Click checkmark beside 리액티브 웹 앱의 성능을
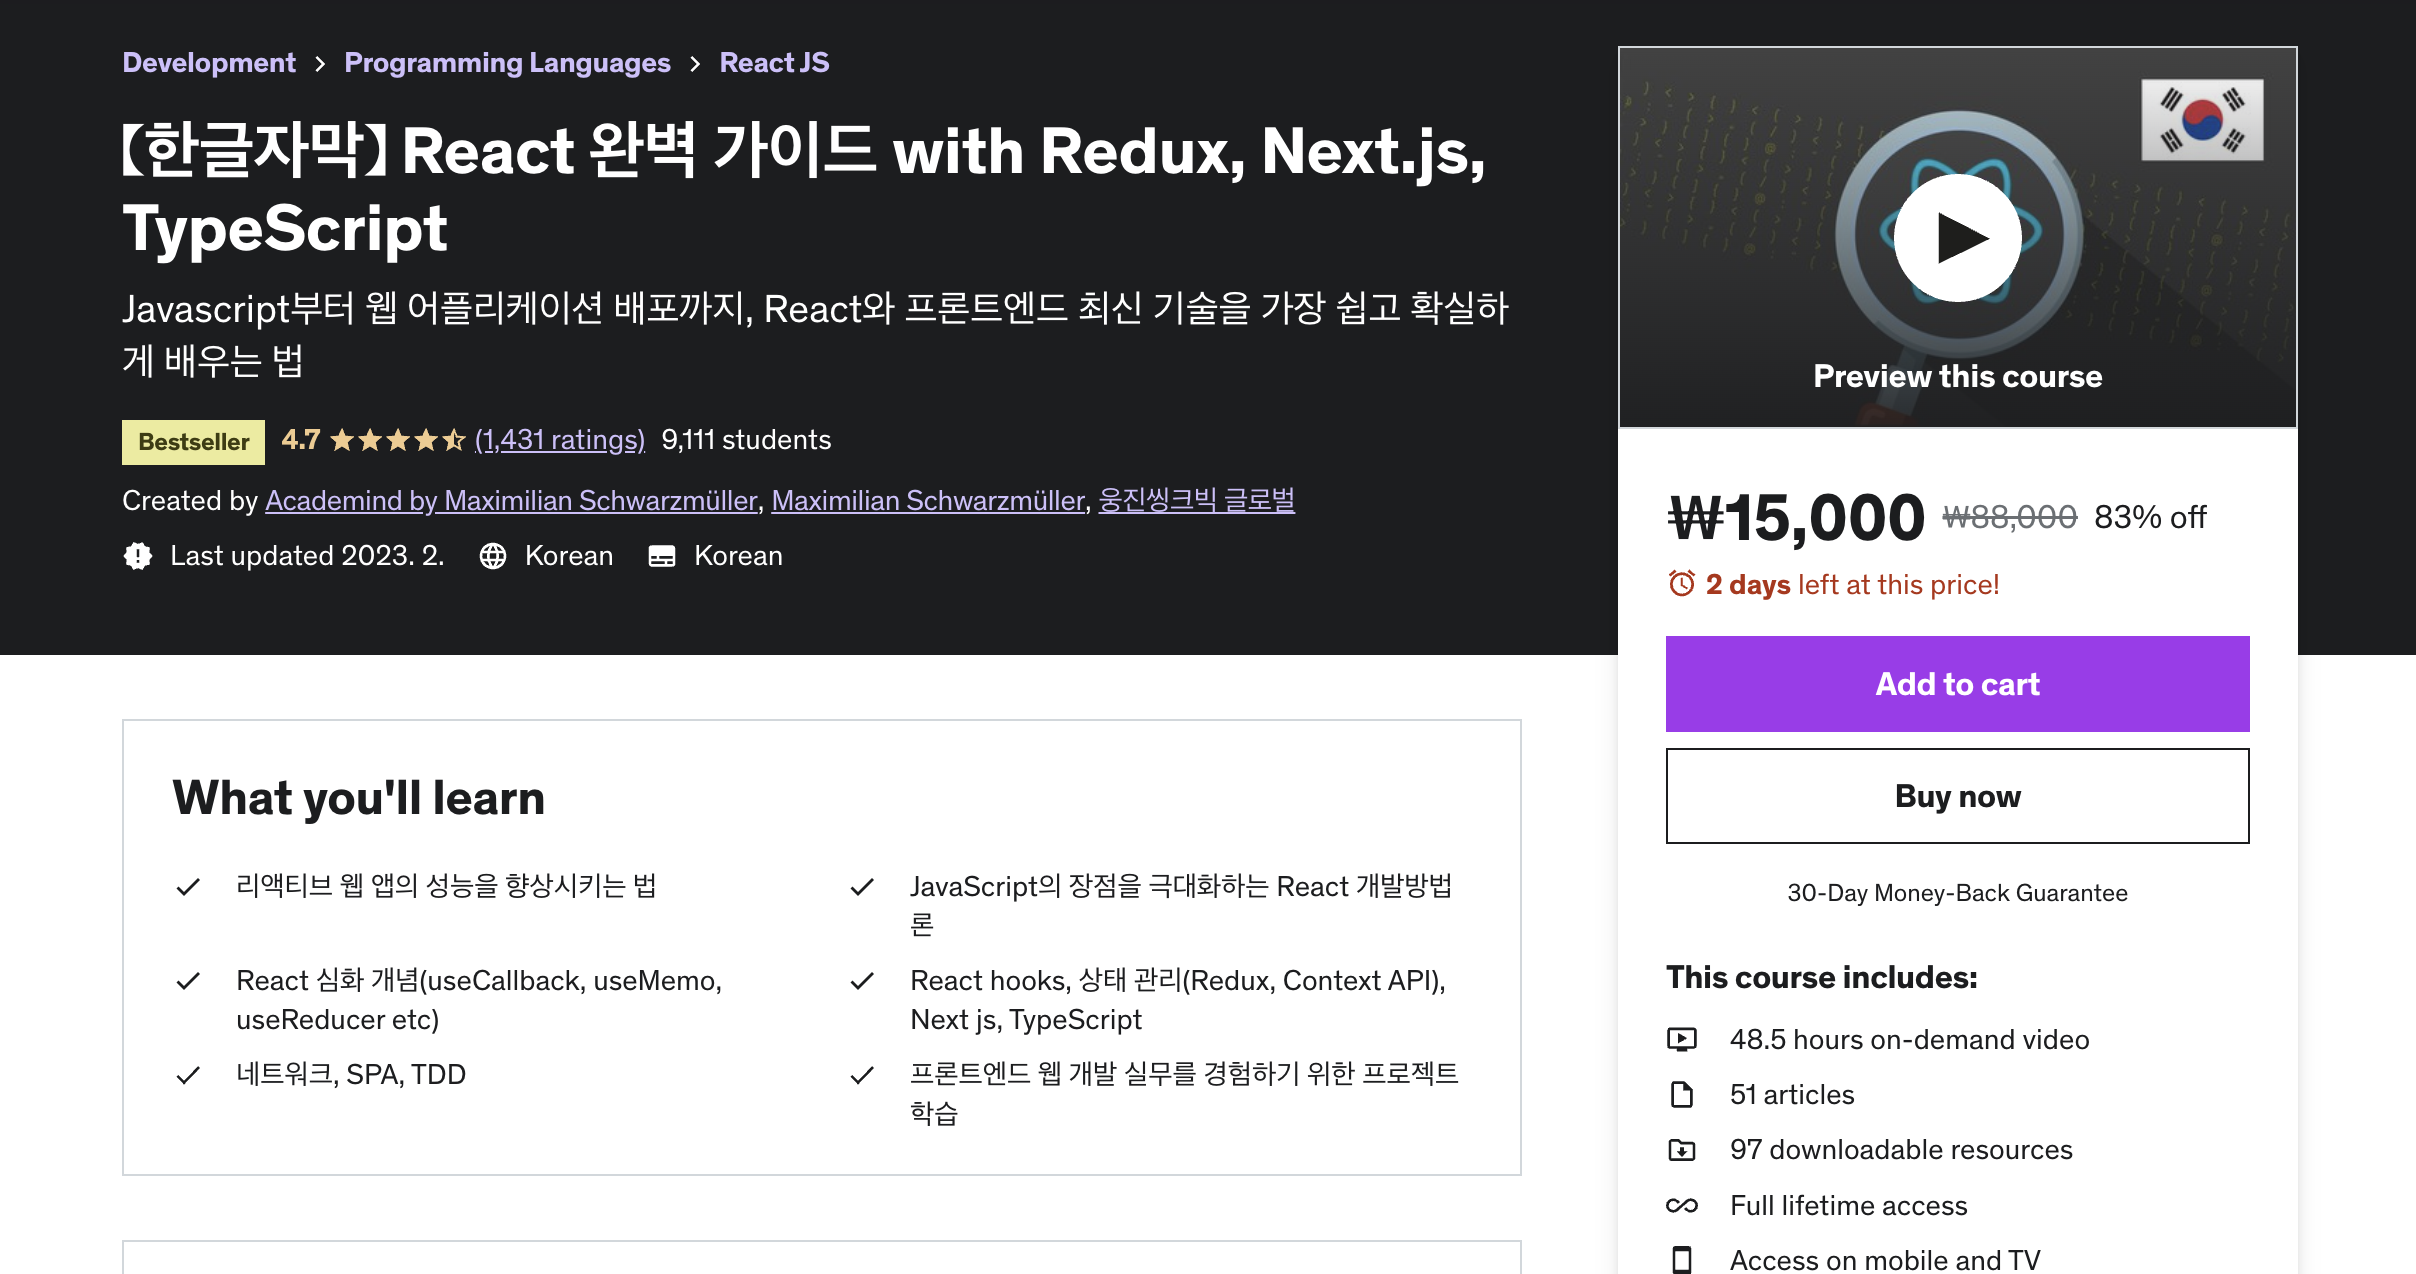The image size is (2416, 1274). point(188,887)
